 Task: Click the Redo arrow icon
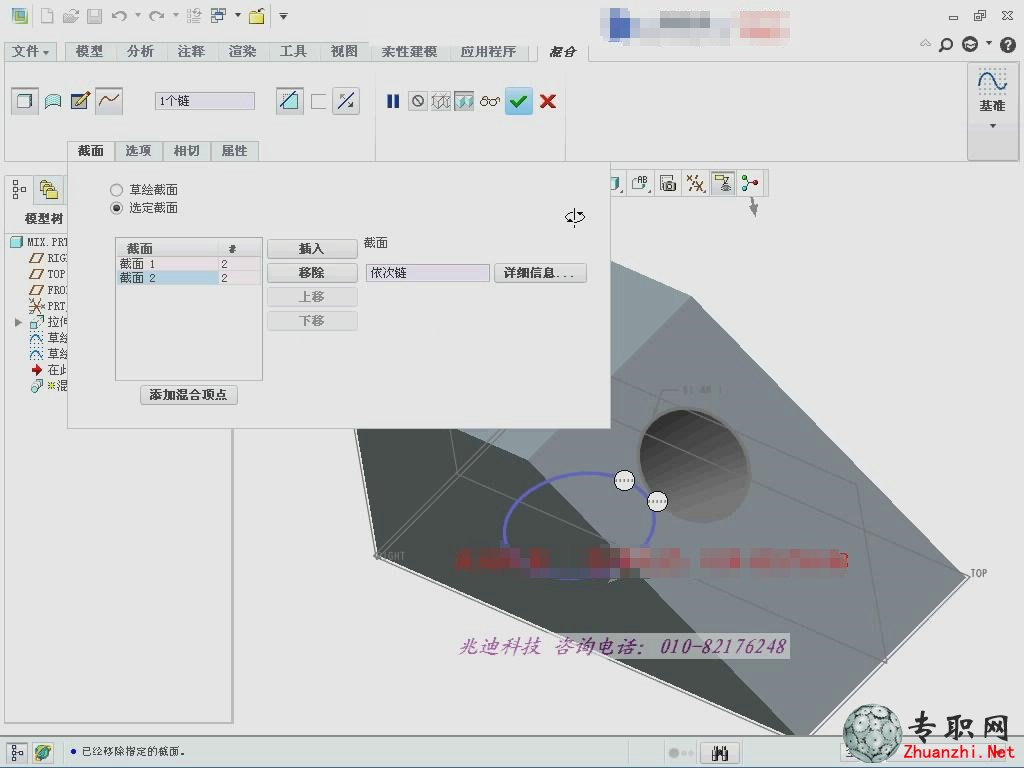(x=157, y=16)
